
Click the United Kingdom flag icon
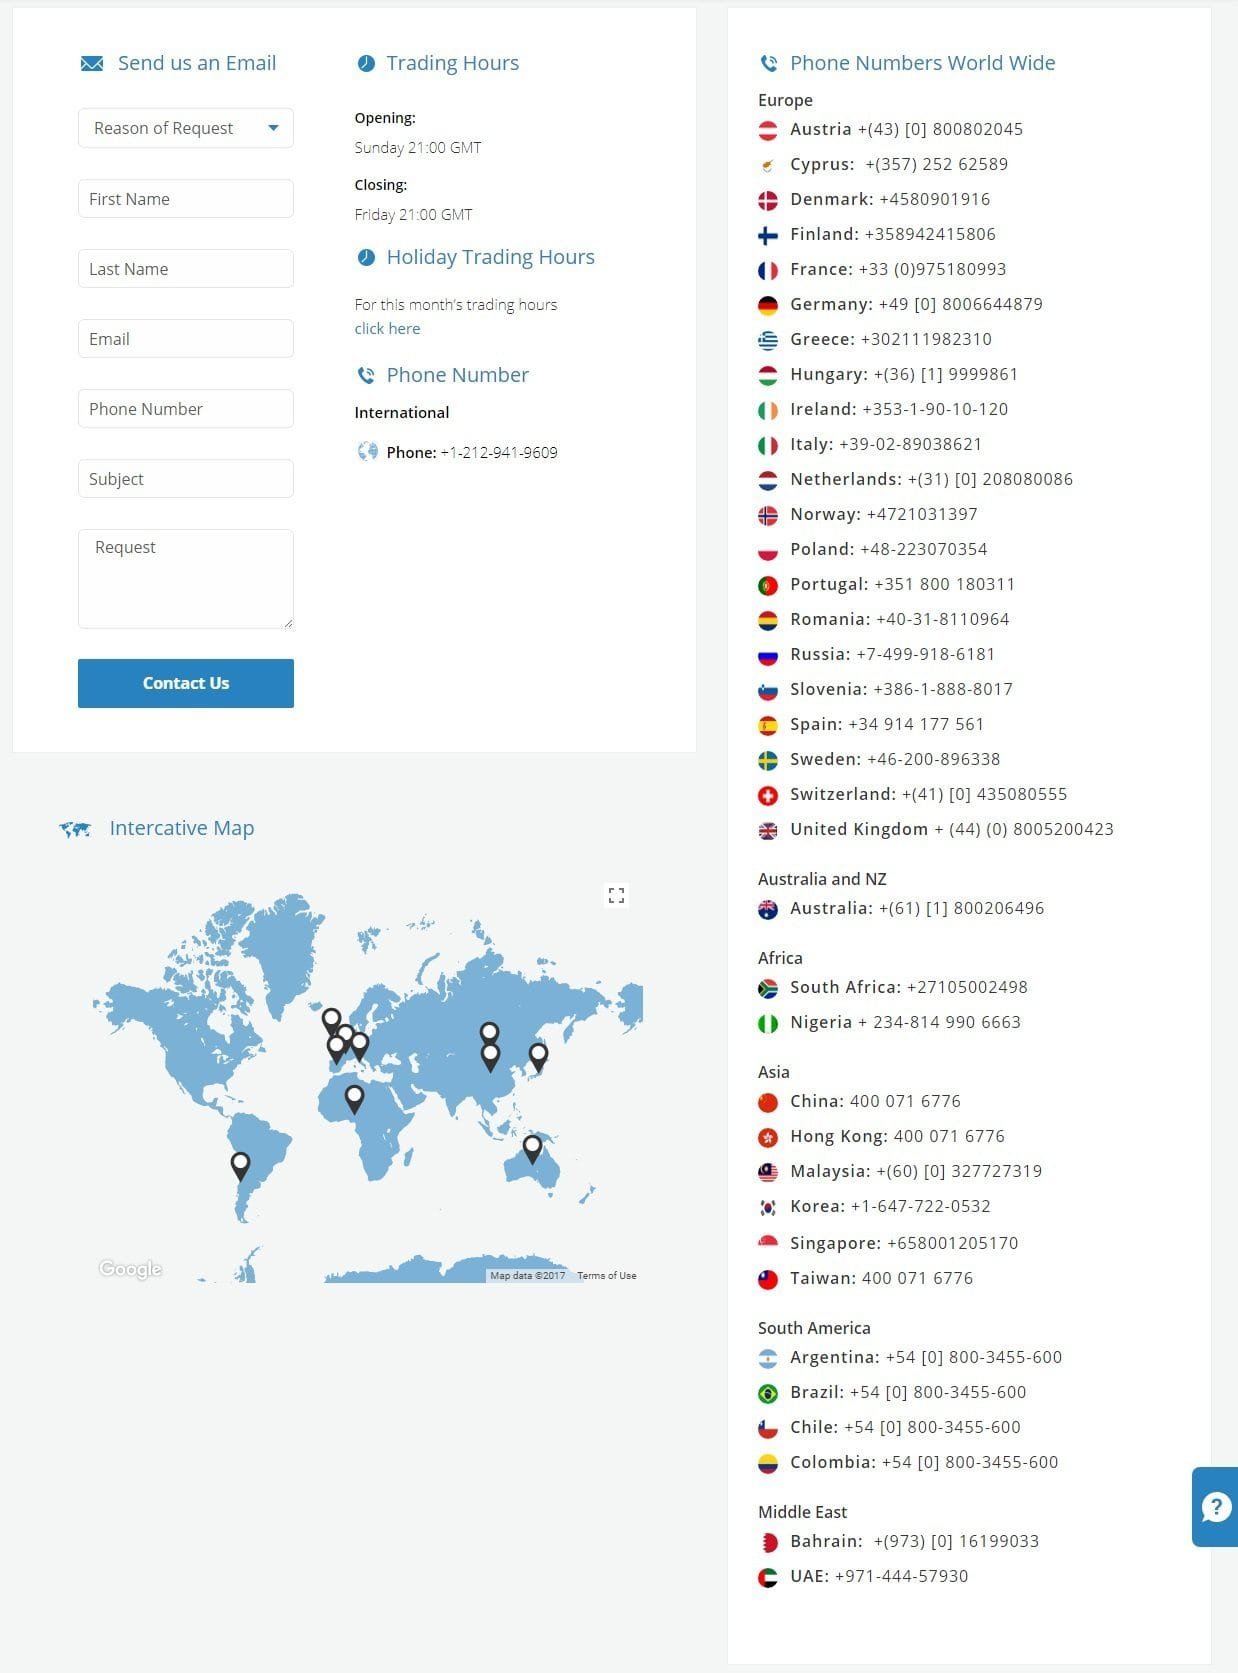(768, 830)
